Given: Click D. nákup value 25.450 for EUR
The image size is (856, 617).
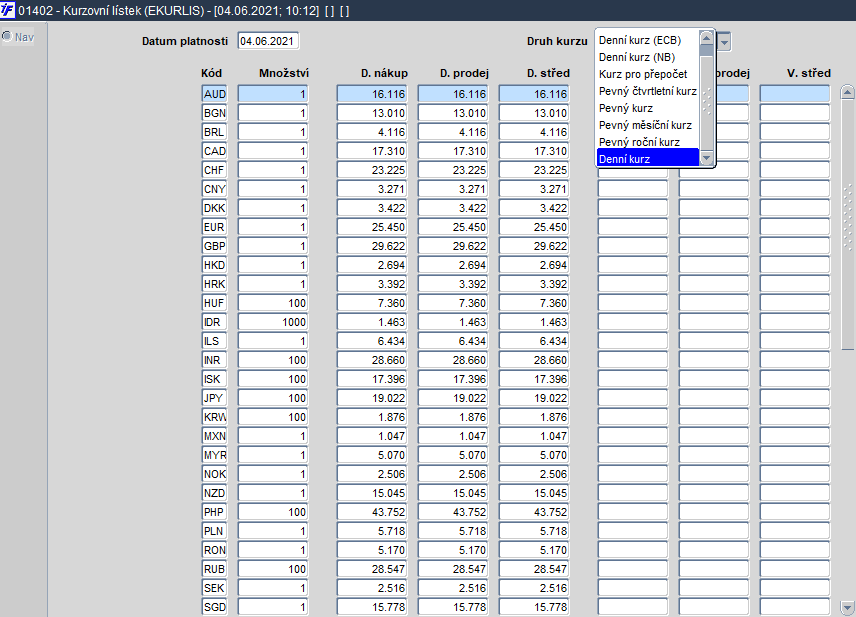Looking at the screenshot, I should pyautogui.click(x=372, y=227).
